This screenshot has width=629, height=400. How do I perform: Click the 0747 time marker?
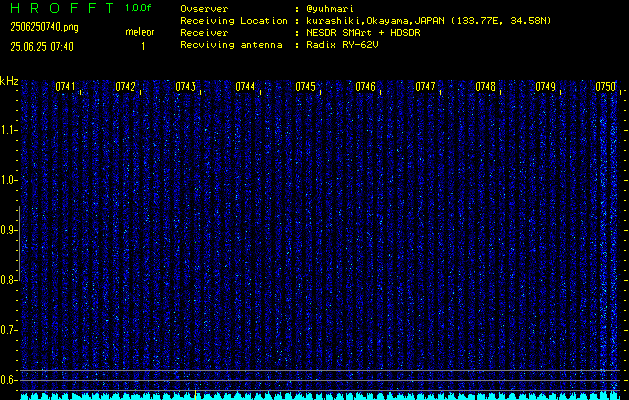pyautogui.click(x=425, y=87)
